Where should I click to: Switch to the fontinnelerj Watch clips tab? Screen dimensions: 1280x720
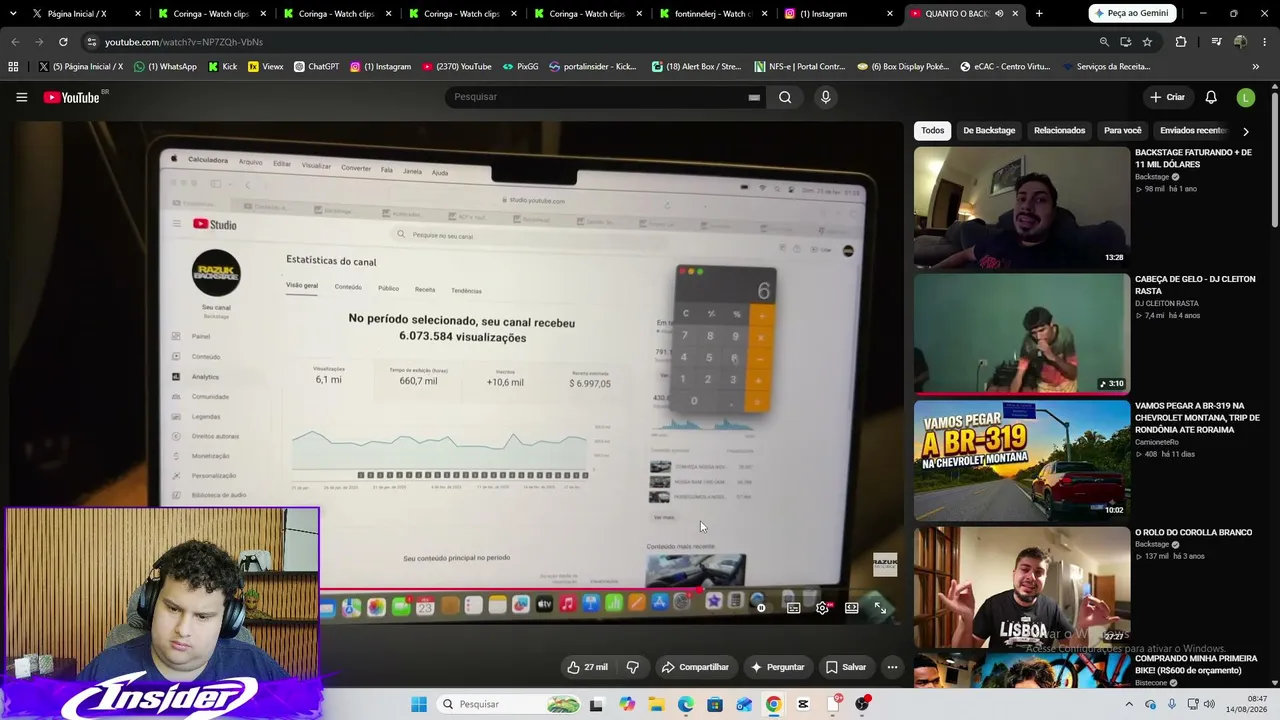click(x=714, y=14)
